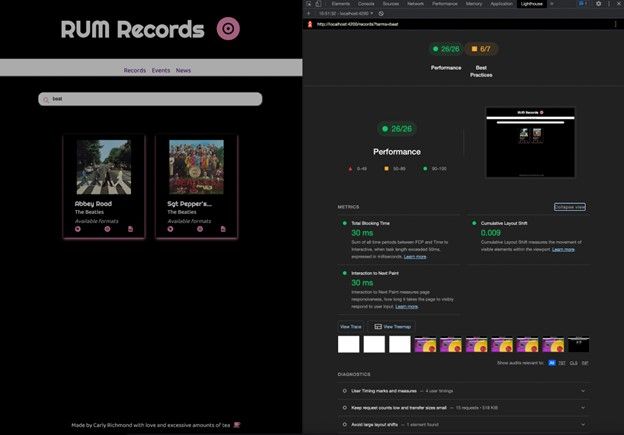This screenshot has width=624, height=435.
Task: Select the INP audits filter
Action: coord(585,363)
